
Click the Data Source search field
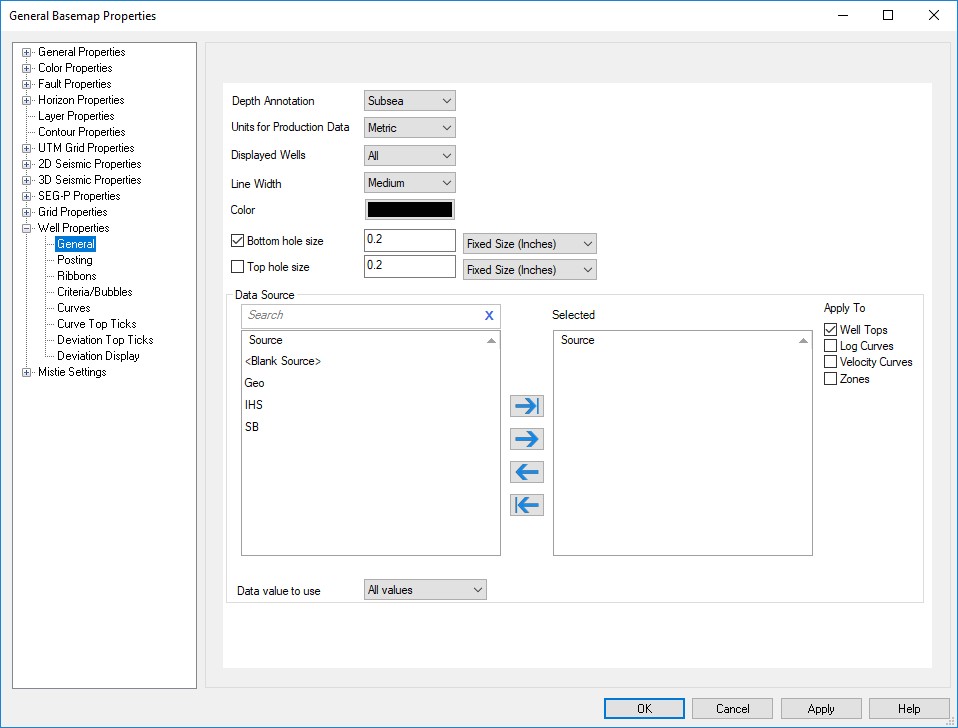[360, 315]
